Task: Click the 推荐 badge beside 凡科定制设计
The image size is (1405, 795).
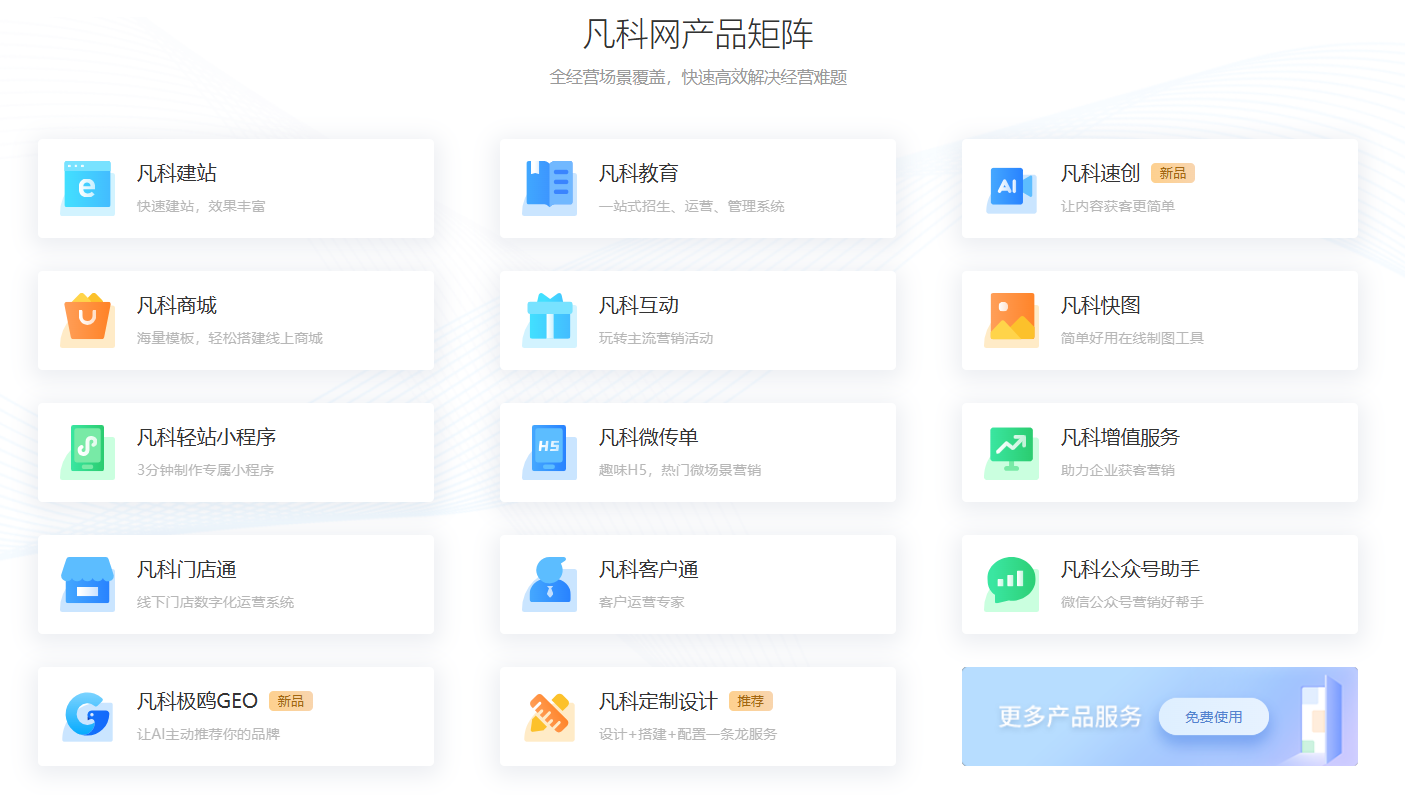Action: point(751,701)
